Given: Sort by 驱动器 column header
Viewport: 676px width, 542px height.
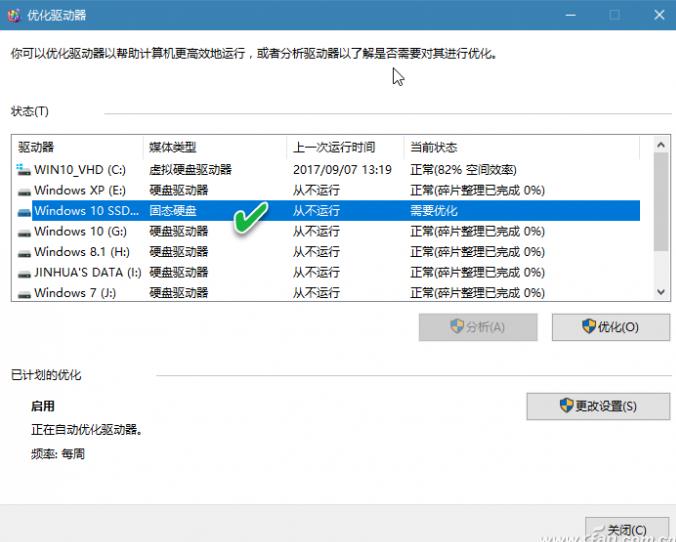Looking at the screenshot, I should (x=78, y=147).
